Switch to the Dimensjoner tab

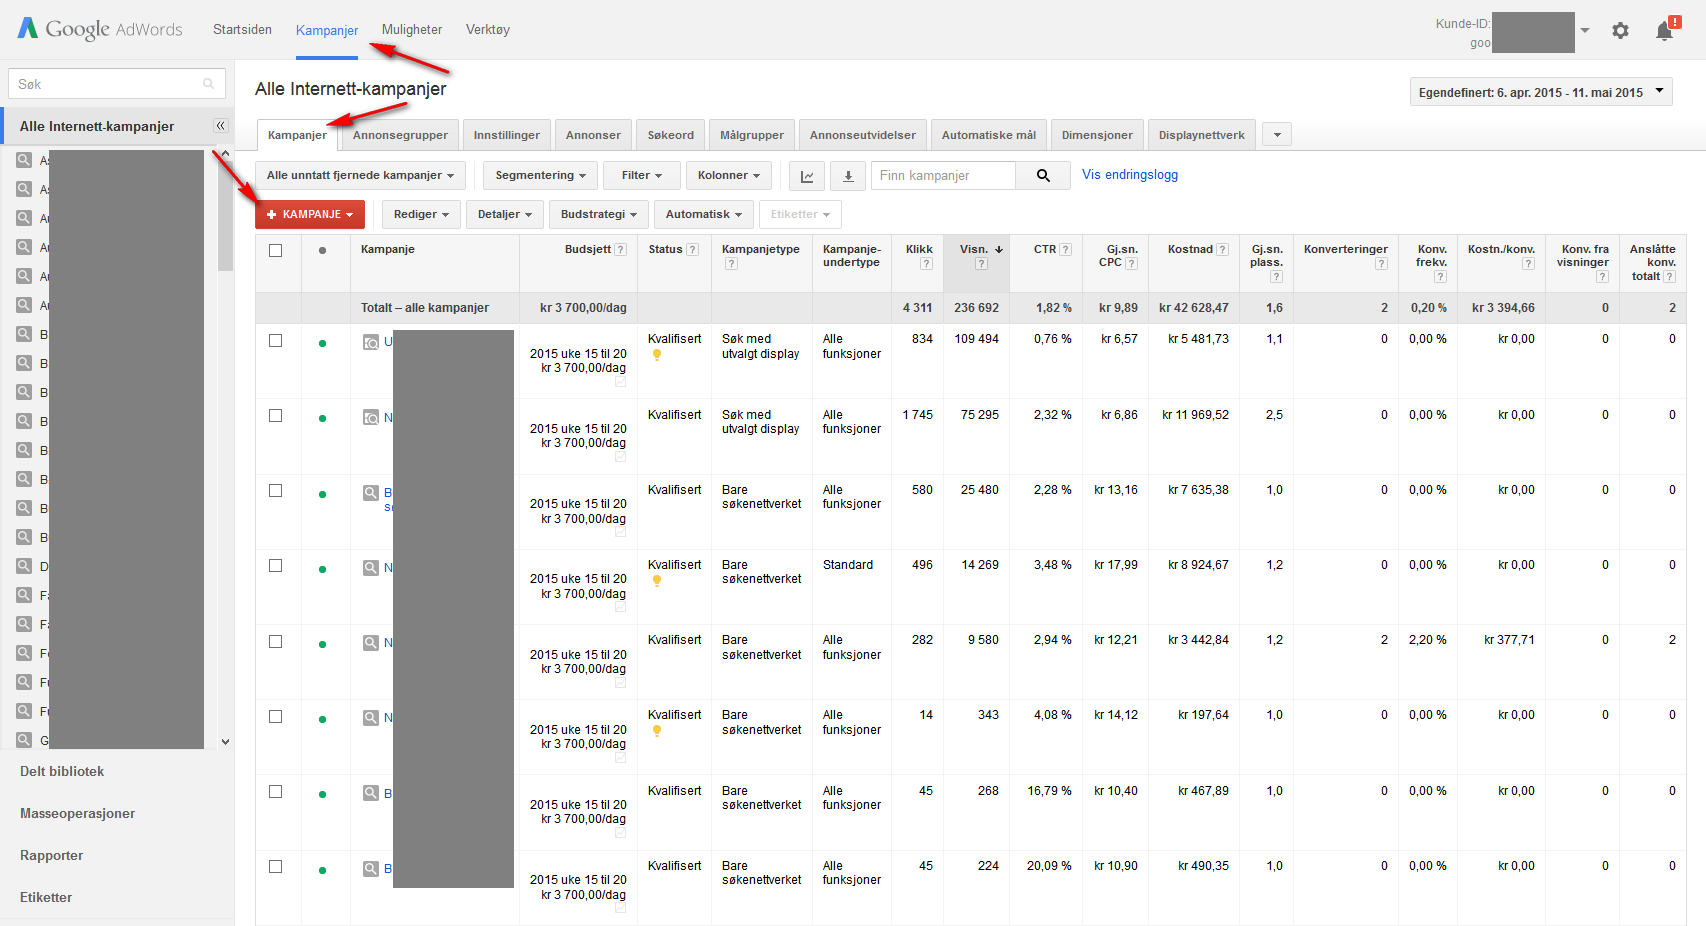pos(1097,135)
